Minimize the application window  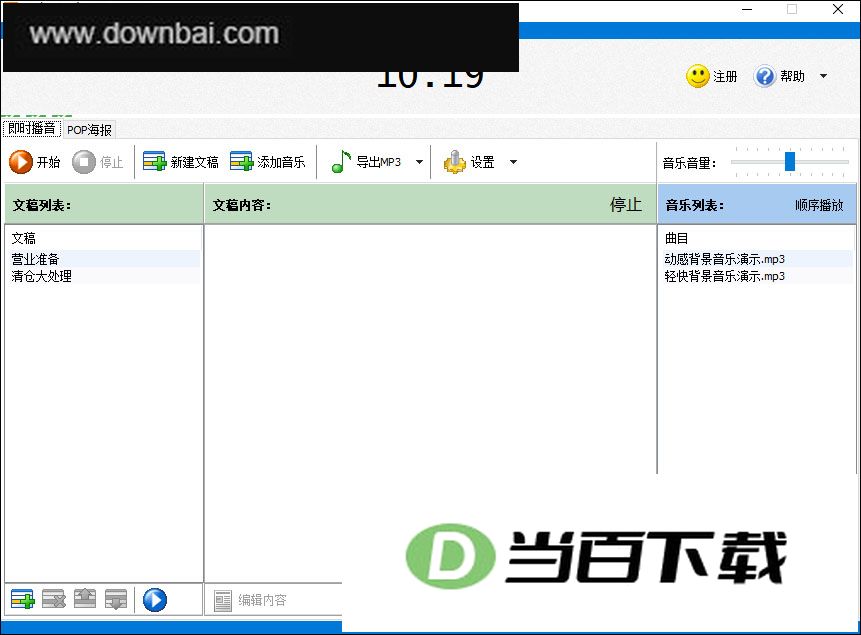coord(747,9)
